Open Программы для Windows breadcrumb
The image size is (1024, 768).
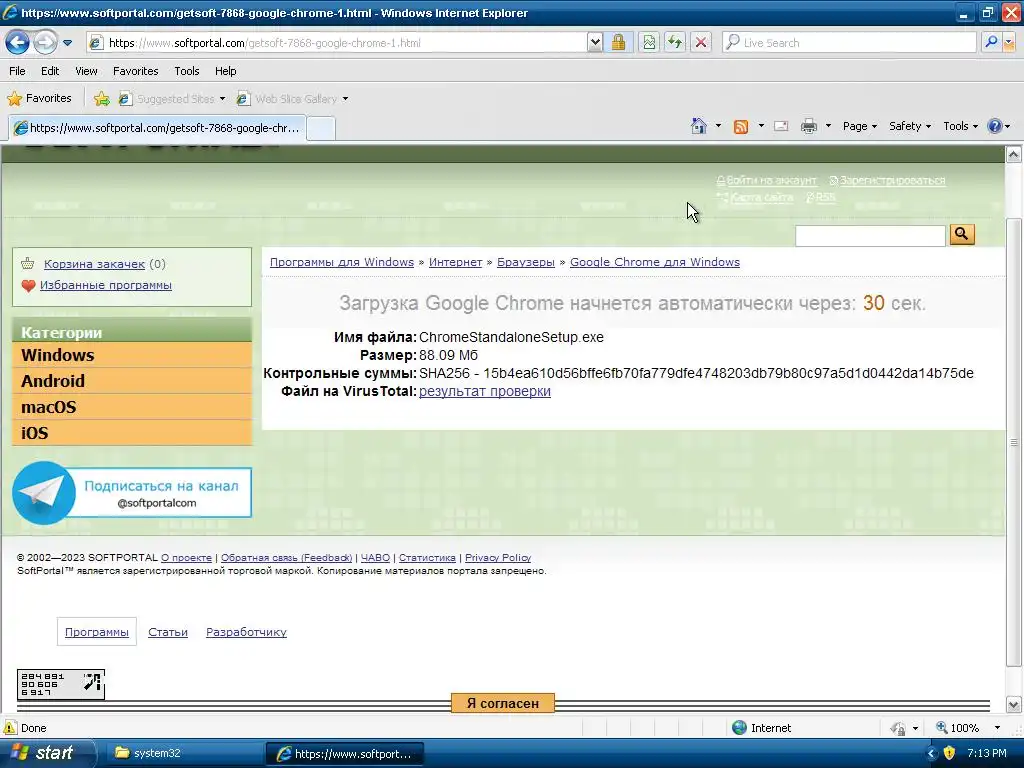[x=342, y=262]
